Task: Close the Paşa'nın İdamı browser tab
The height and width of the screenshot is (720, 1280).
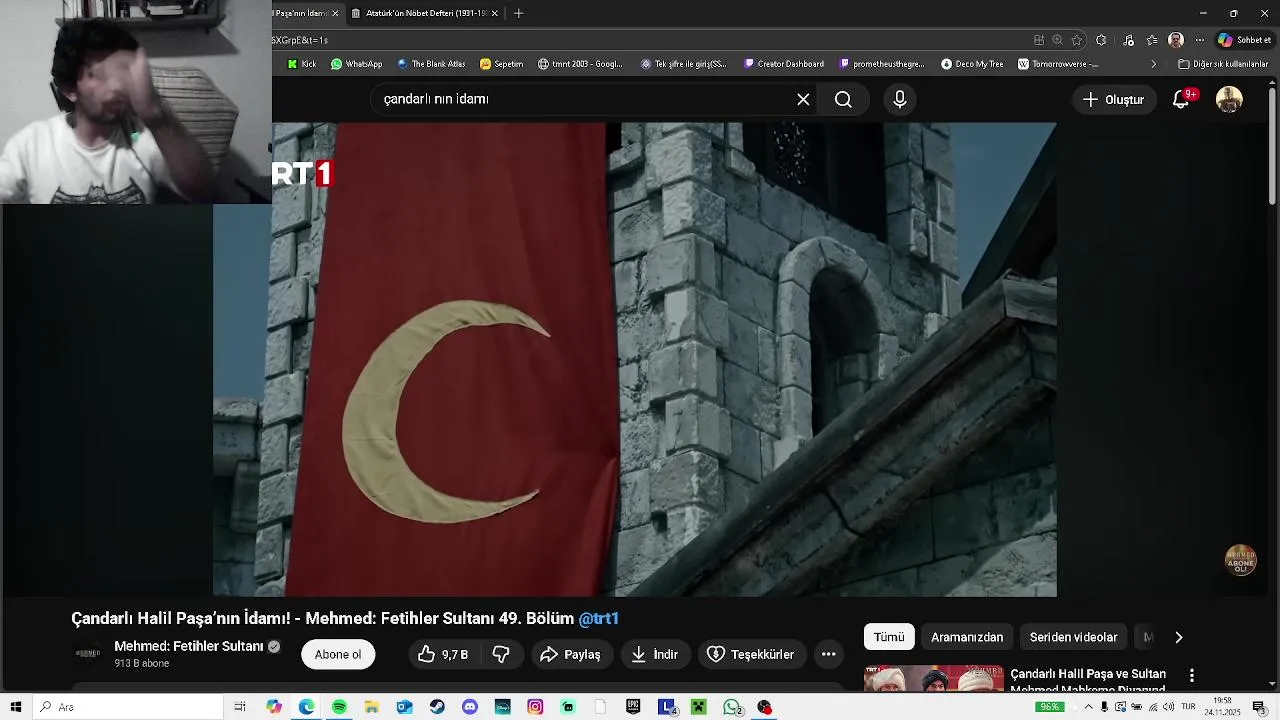Action: click(335, 13)
